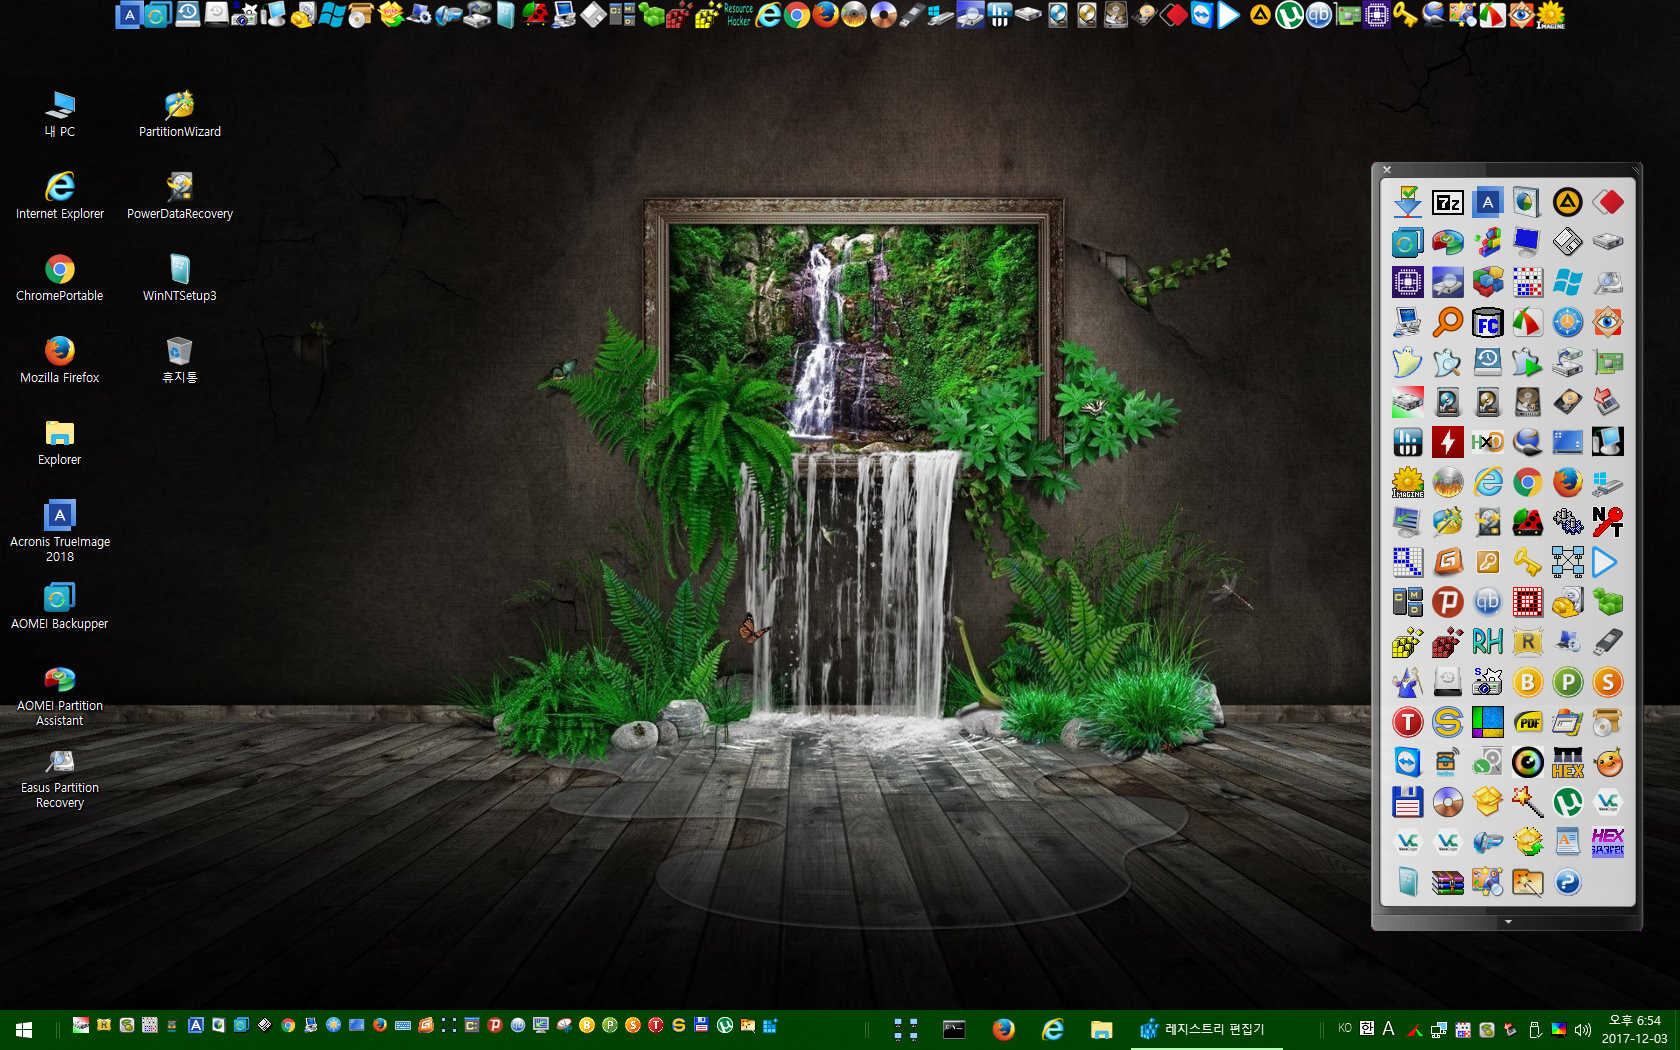Image resolution: width=1680 pixels, height=1050 pixels.
Task: Toggle KO input language indicator
Action: coord(1345,1028)
